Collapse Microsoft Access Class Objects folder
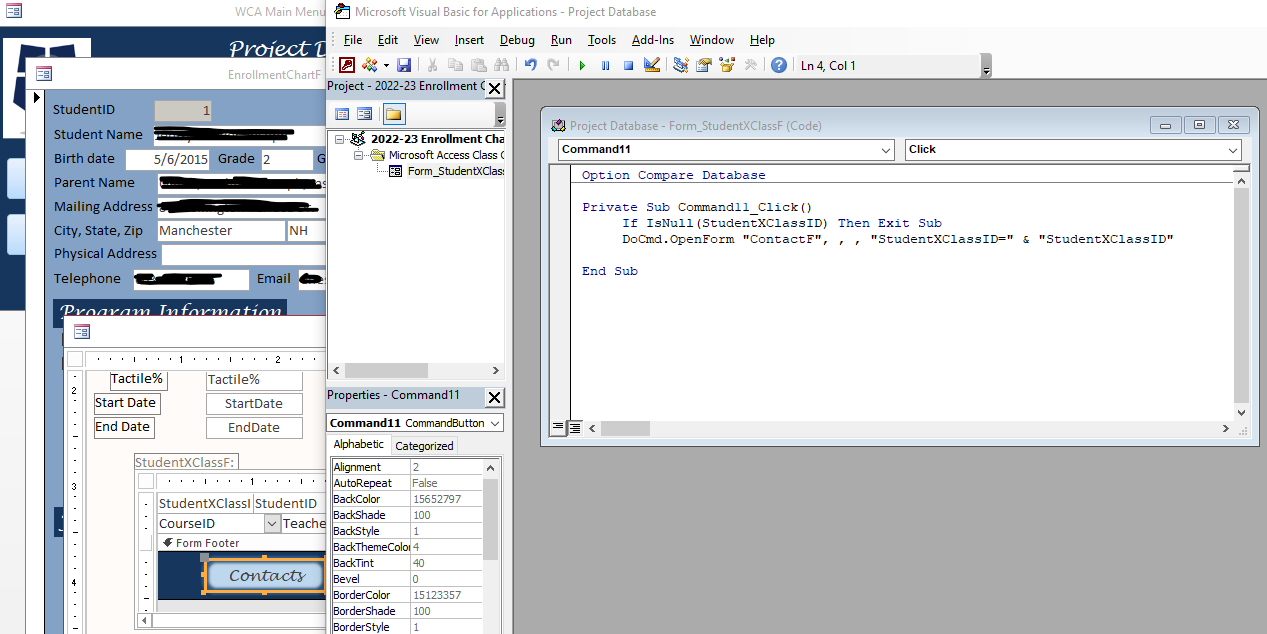 pyautogui.click(x=358, y=155)
